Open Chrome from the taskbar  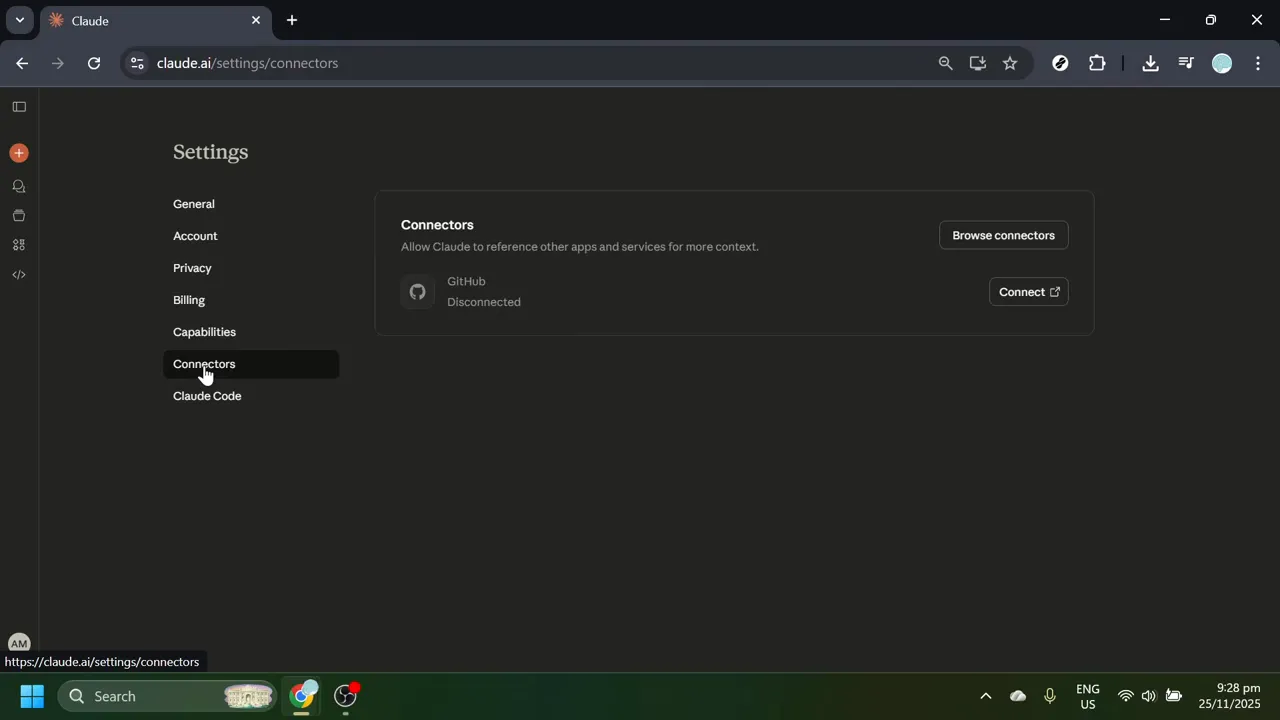(x=302, y=696)
